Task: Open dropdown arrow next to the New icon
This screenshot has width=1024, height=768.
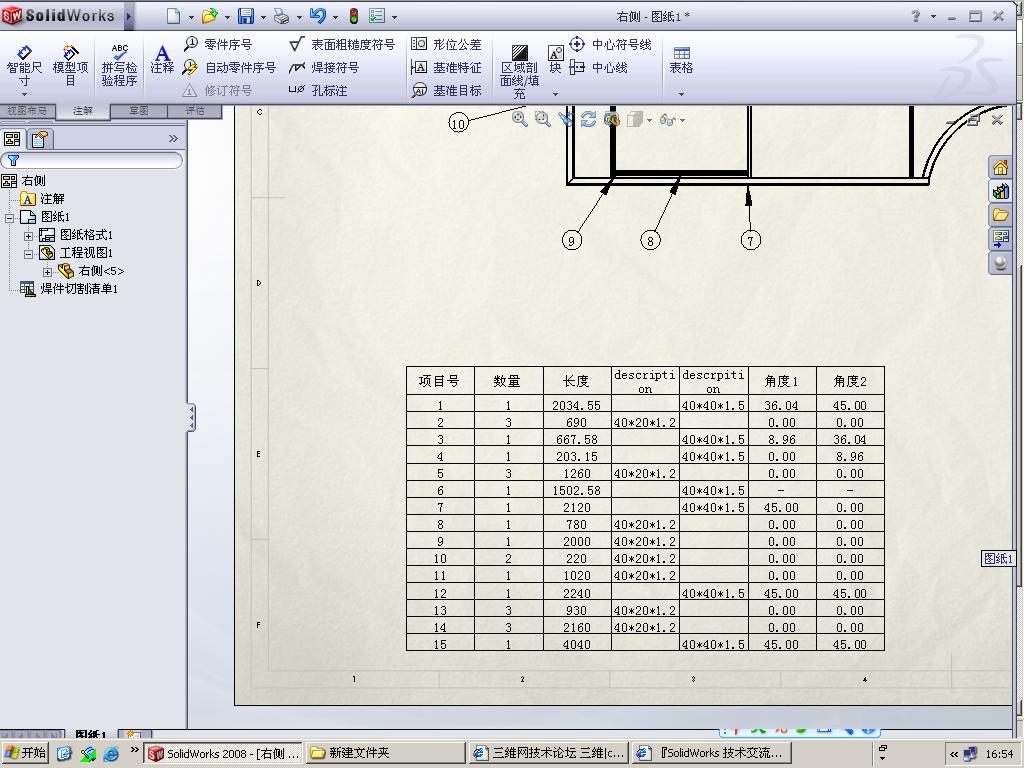Action: (x=191, y=18)
